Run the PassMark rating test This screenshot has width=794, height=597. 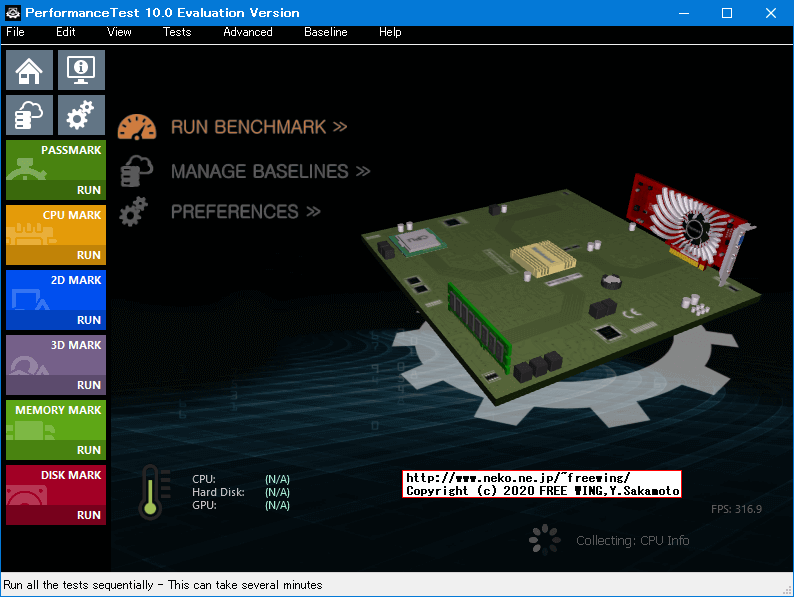point(56,190)
